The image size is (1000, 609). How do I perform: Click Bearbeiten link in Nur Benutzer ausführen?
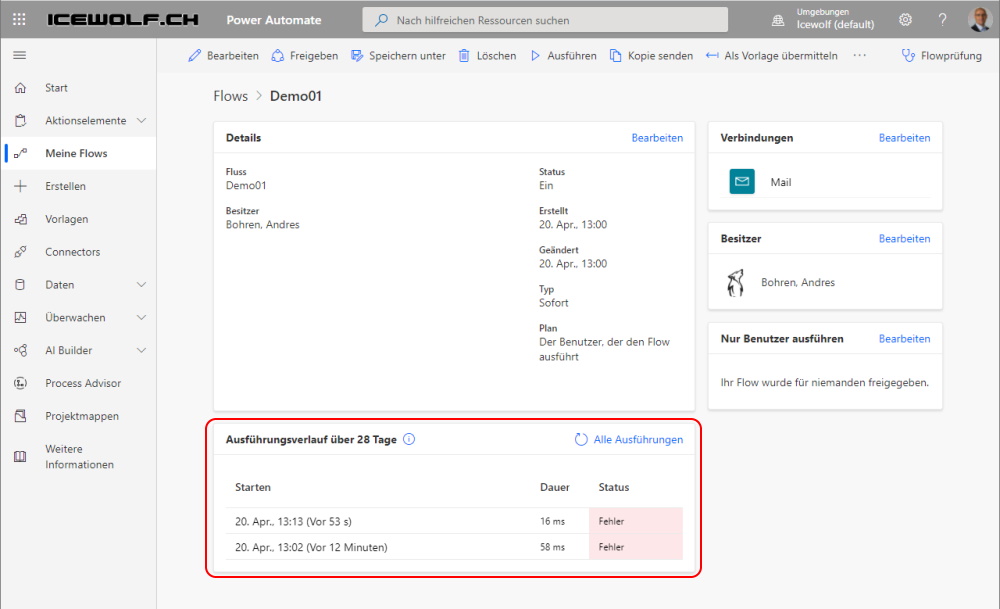(x=904, y=339)
